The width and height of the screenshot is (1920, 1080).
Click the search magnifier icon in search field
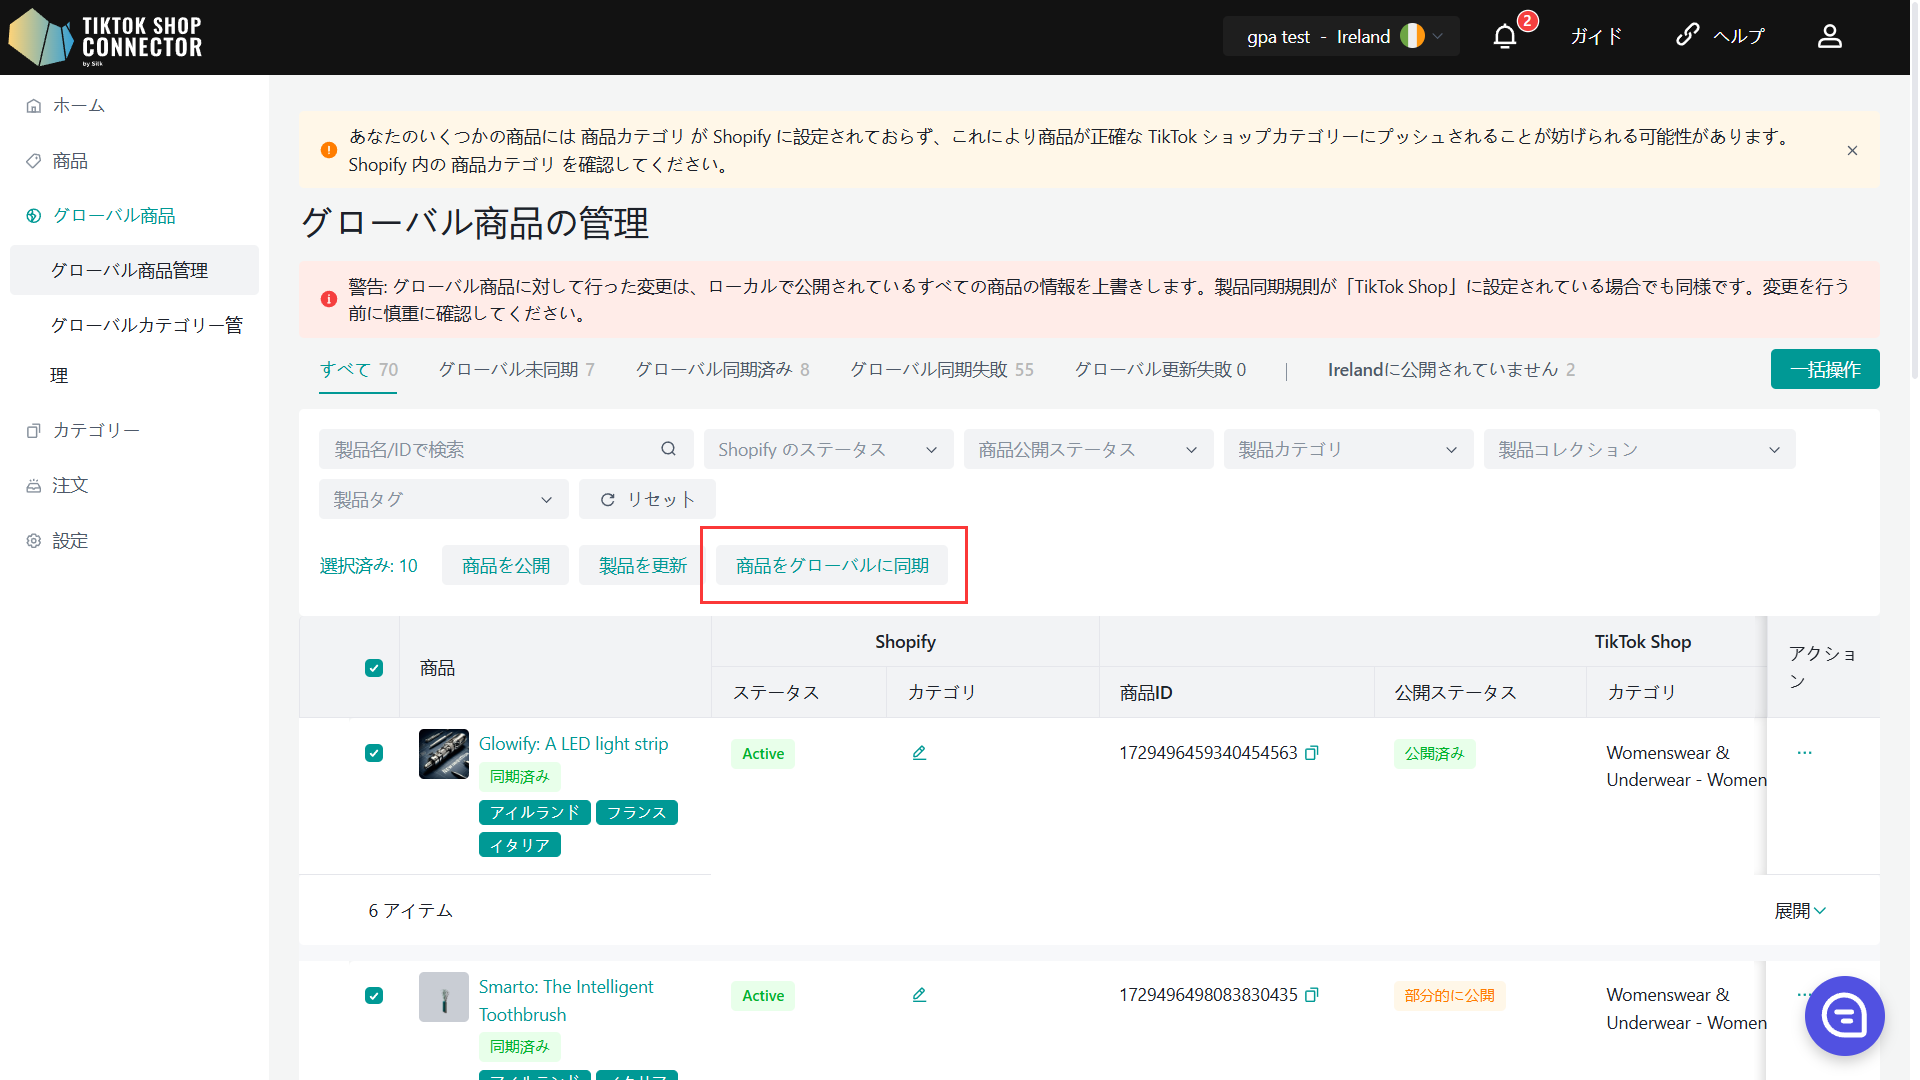tap(668, 449)
